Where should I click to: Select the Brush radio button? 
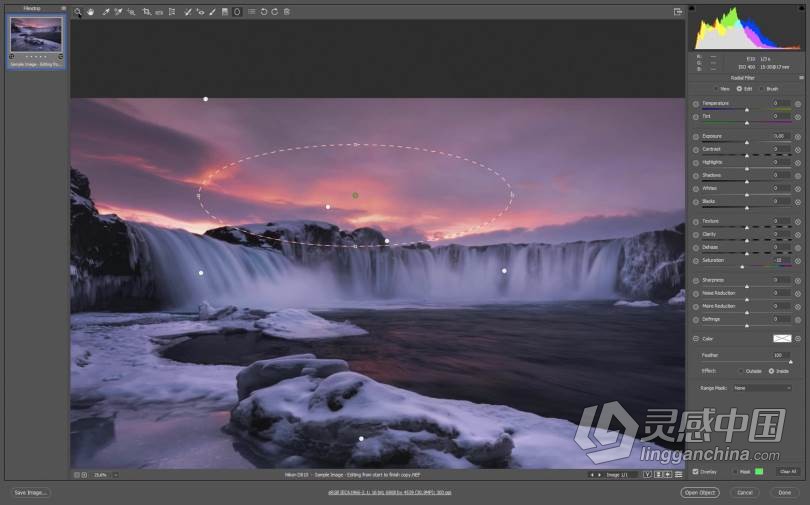[761, 89]
